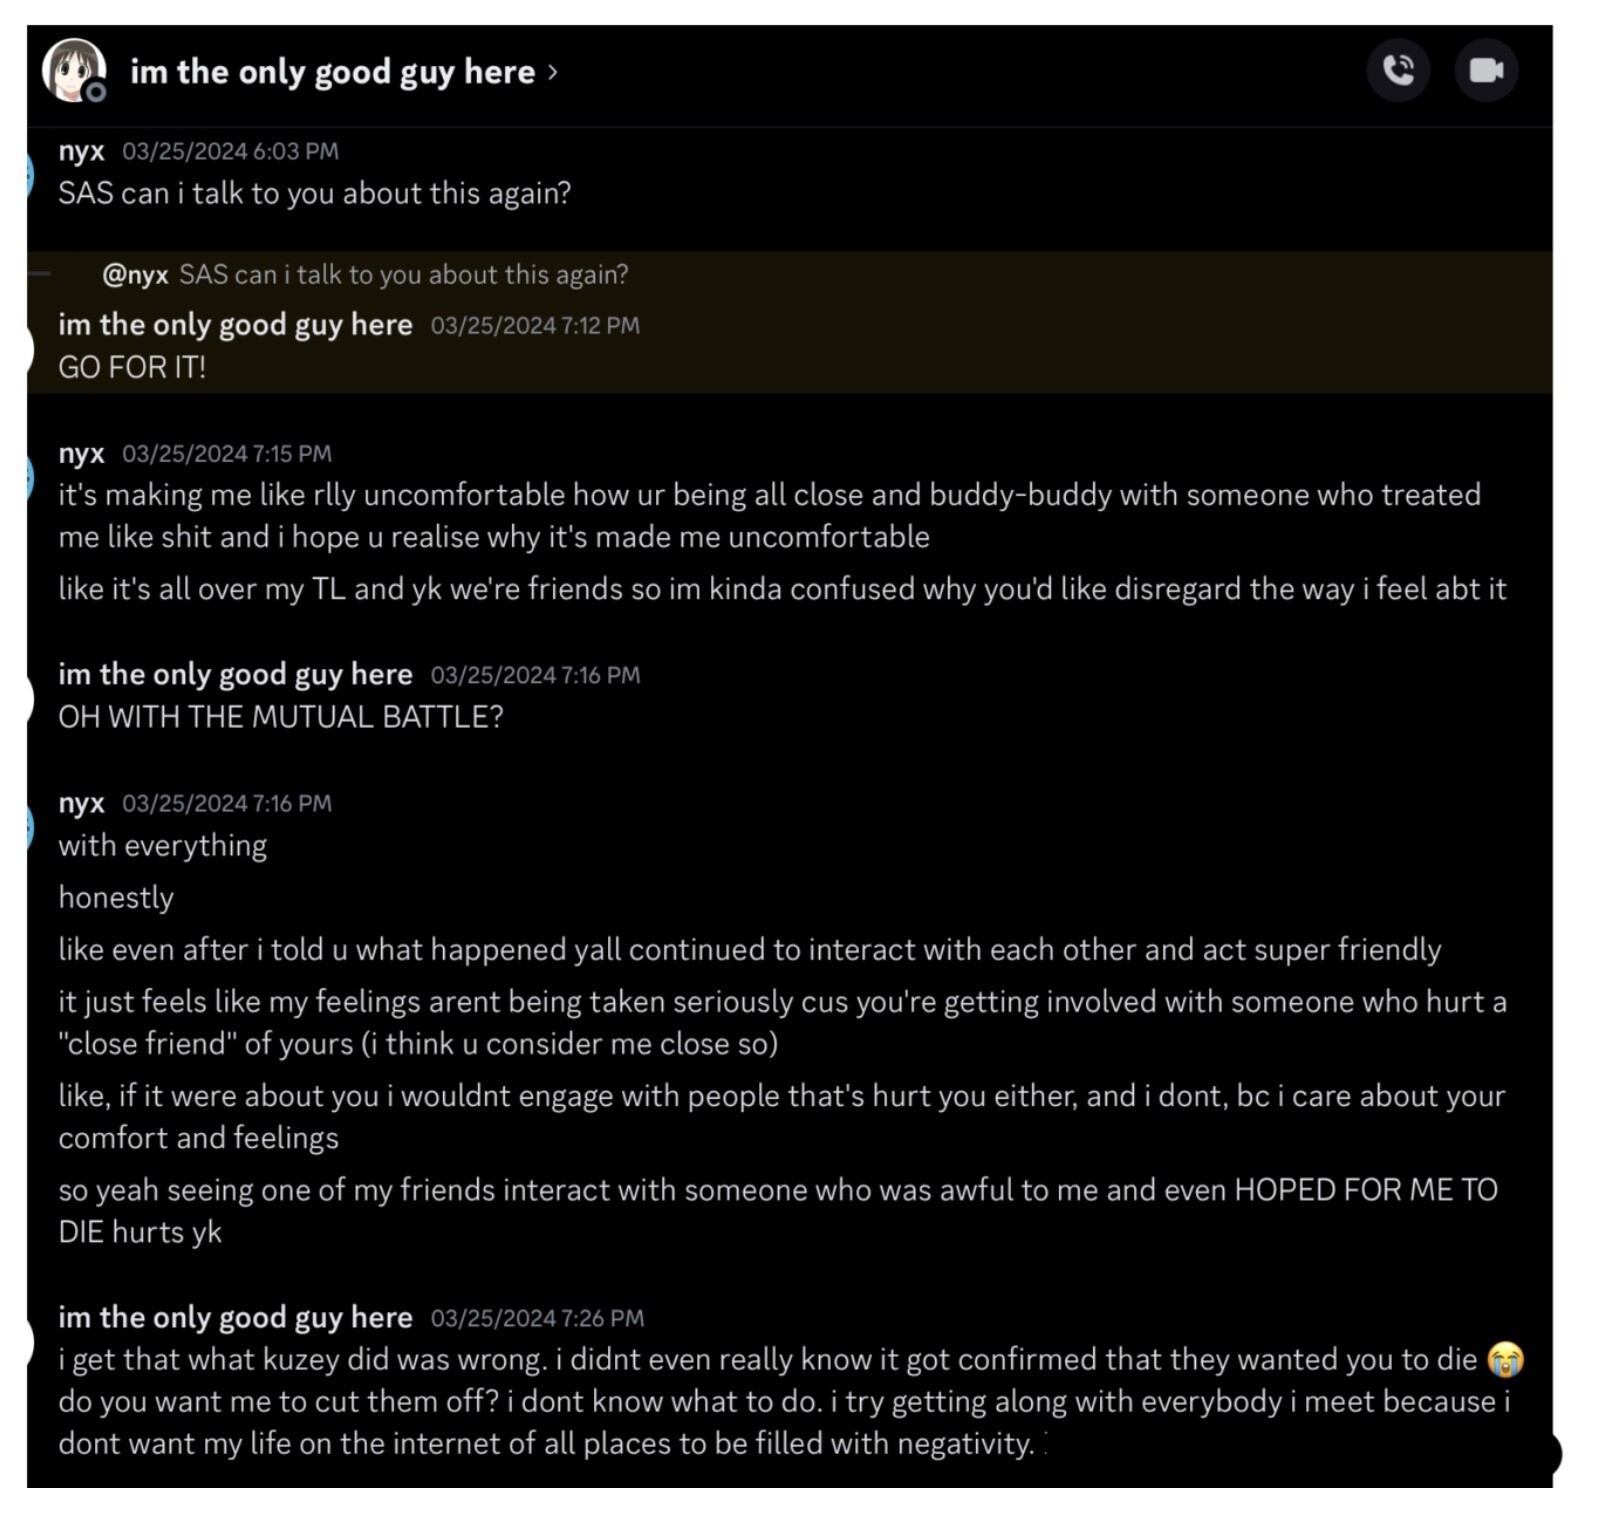Click nyx username on 7:16 PM message
1604x1528 pixels.
click(x=81, y=803)
